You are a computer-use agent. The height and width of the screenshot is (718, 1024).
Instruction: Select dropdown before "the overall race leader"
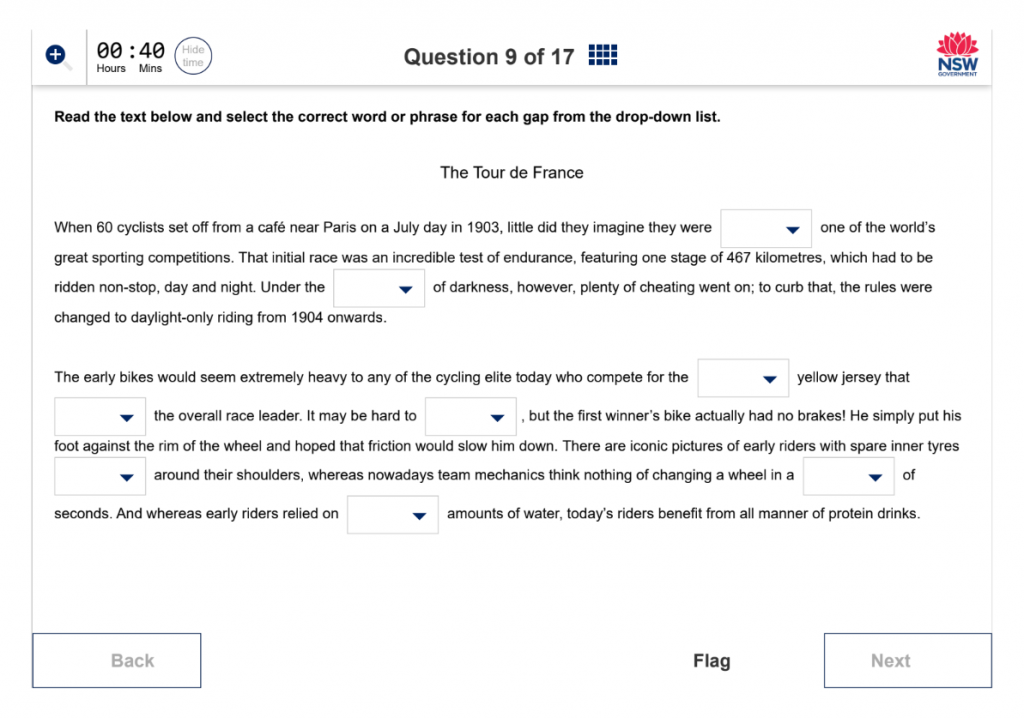[x=100, y=416]
